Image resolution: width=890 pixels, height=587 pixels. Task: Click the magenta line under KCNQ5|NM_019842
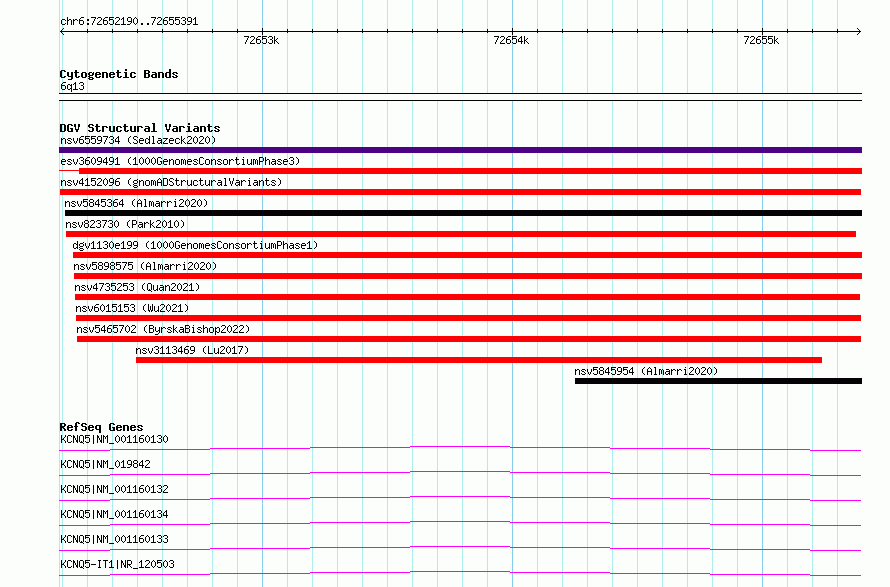[460, 473]
